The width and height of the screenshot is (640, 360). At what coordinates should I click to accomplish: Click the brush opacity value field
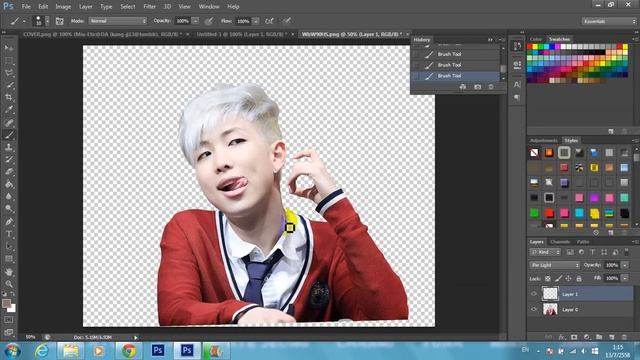(x=182, y=21)
